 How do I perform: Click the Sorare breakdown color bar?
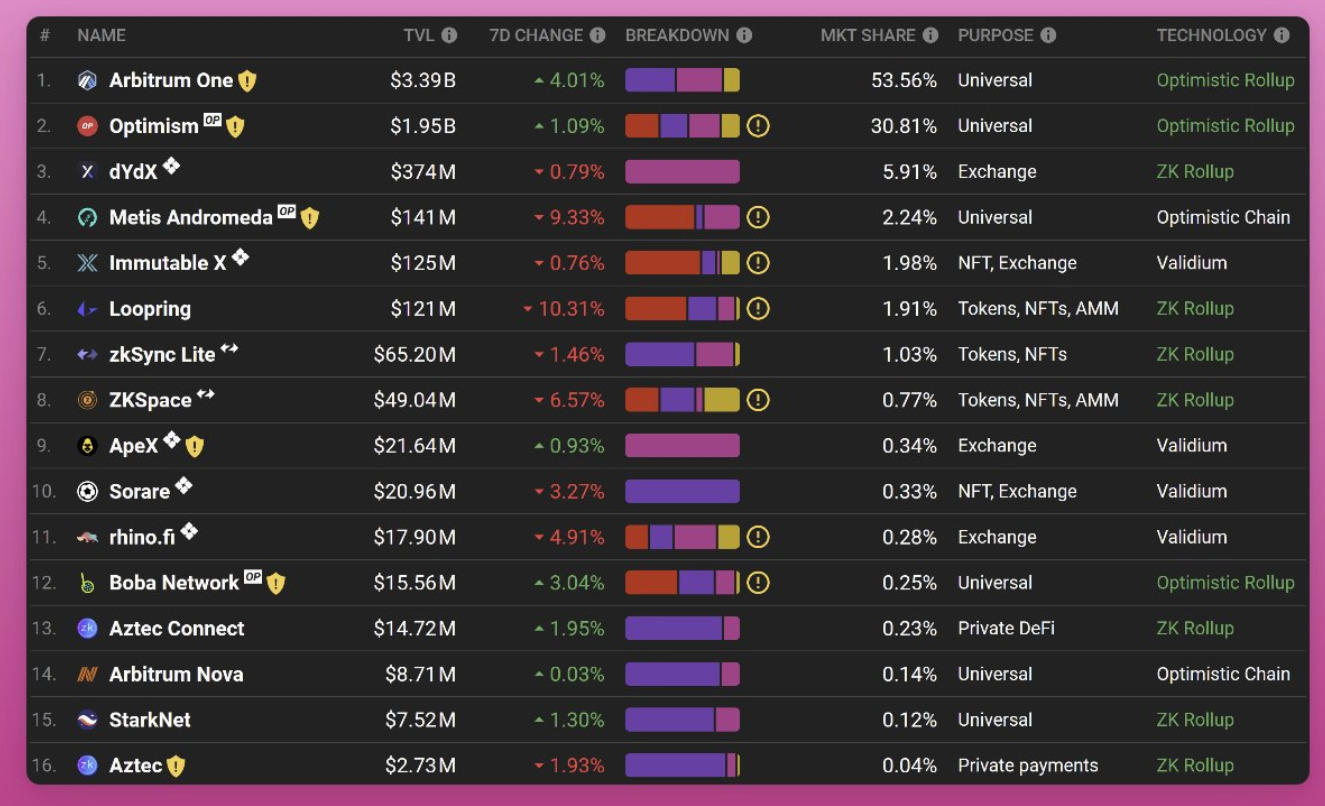pos(683,492)
